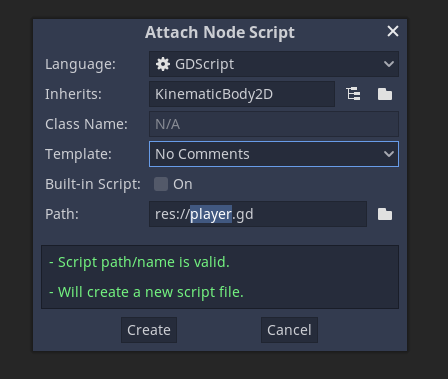Click the "Will create a new script file" message

click(x=146, y=292)
